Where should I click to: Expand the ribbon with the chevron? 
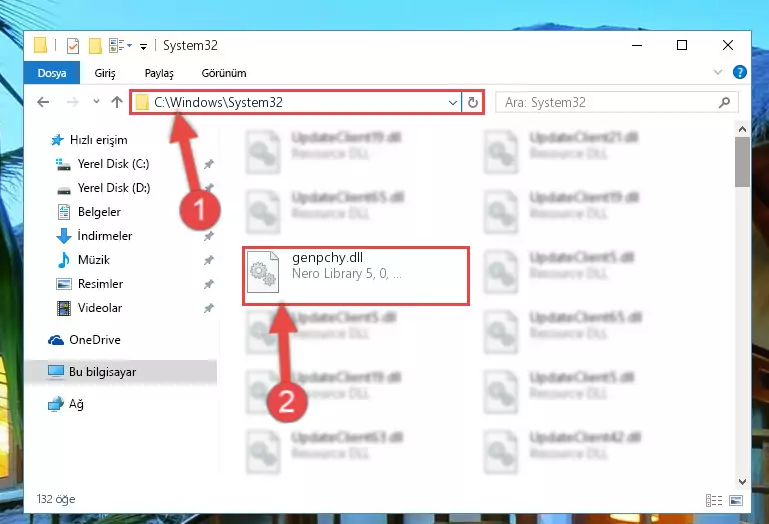coord(718,72)
